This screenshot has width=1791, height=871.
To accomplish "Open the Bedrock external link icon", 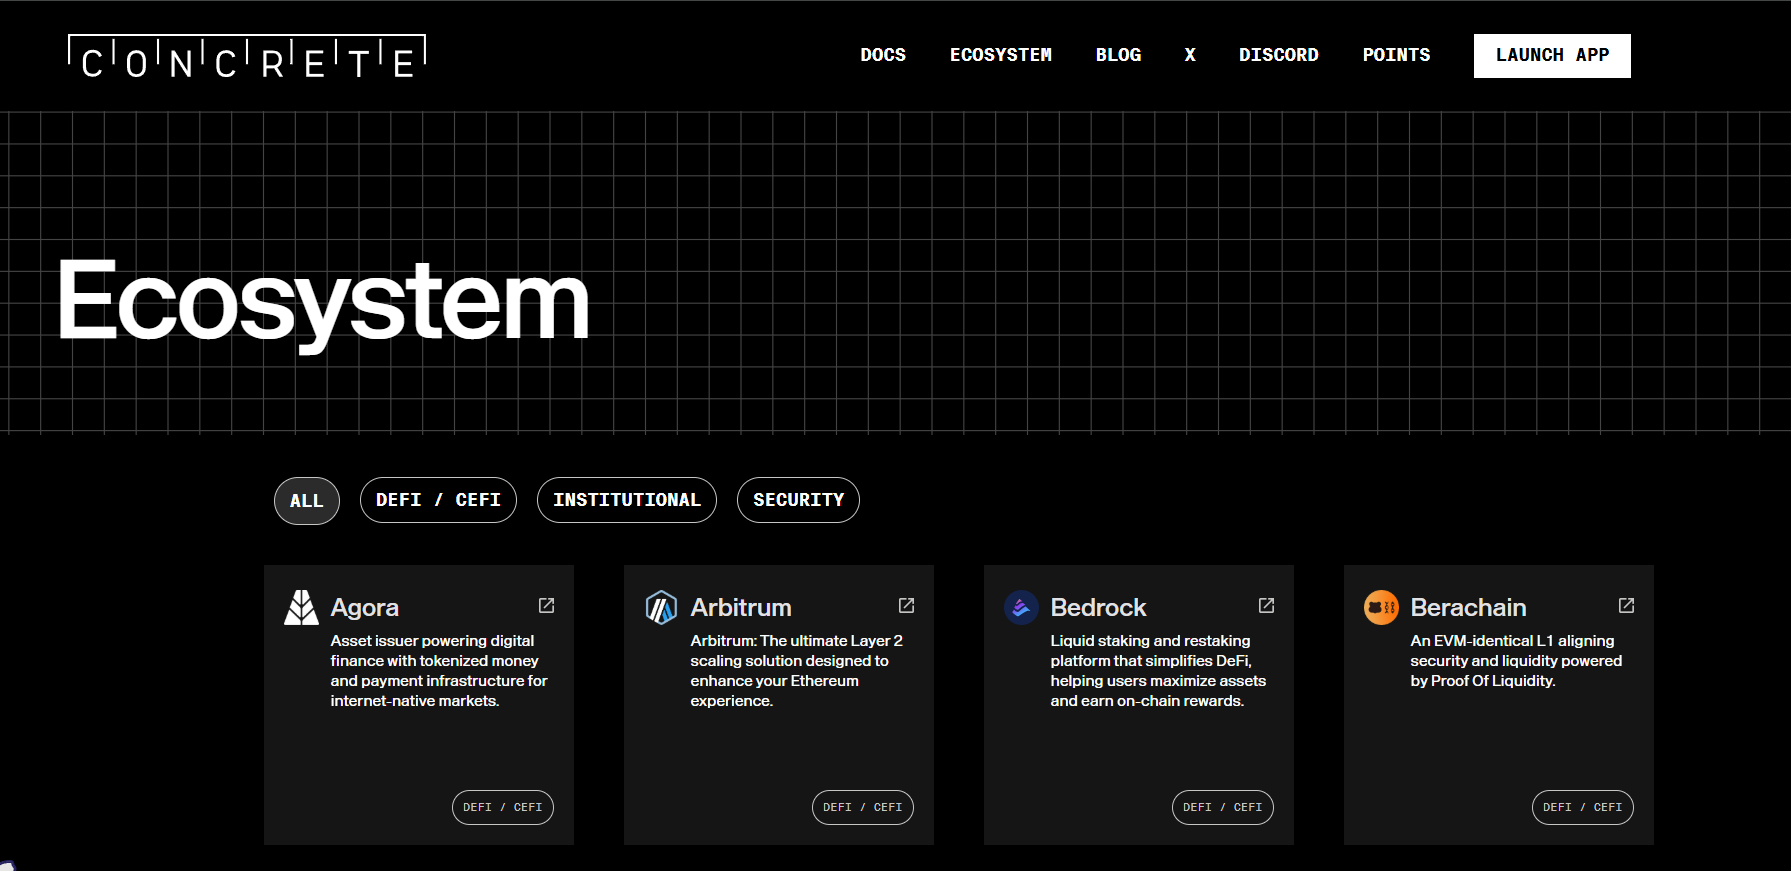I will tap(1266, 605).
